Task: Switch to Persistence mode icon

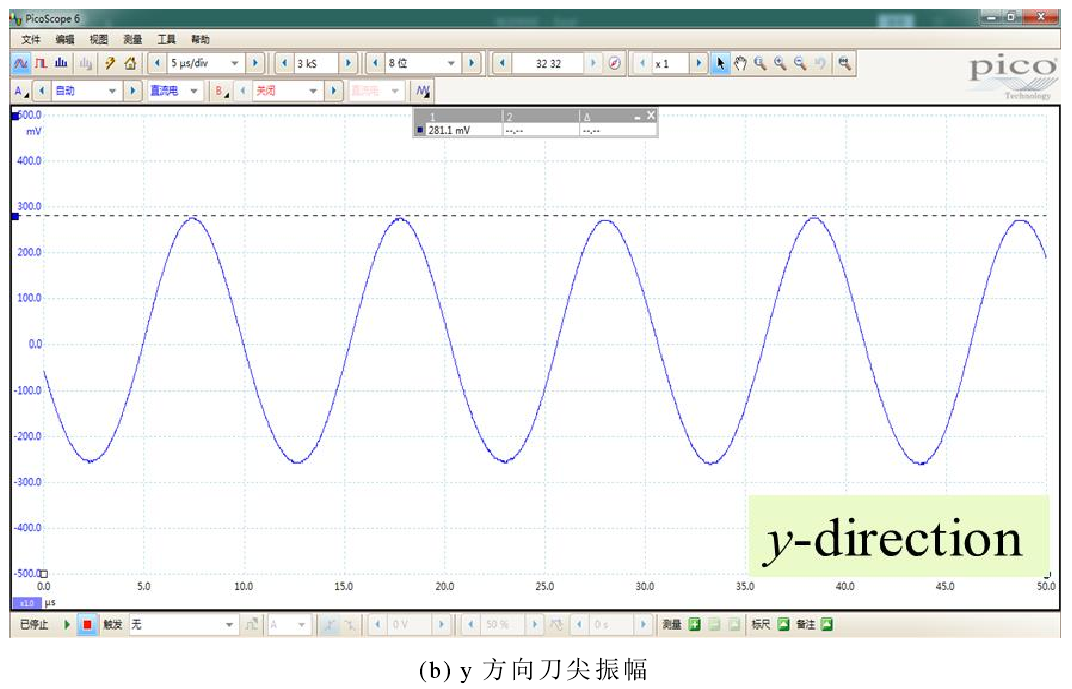Action: 43,63
